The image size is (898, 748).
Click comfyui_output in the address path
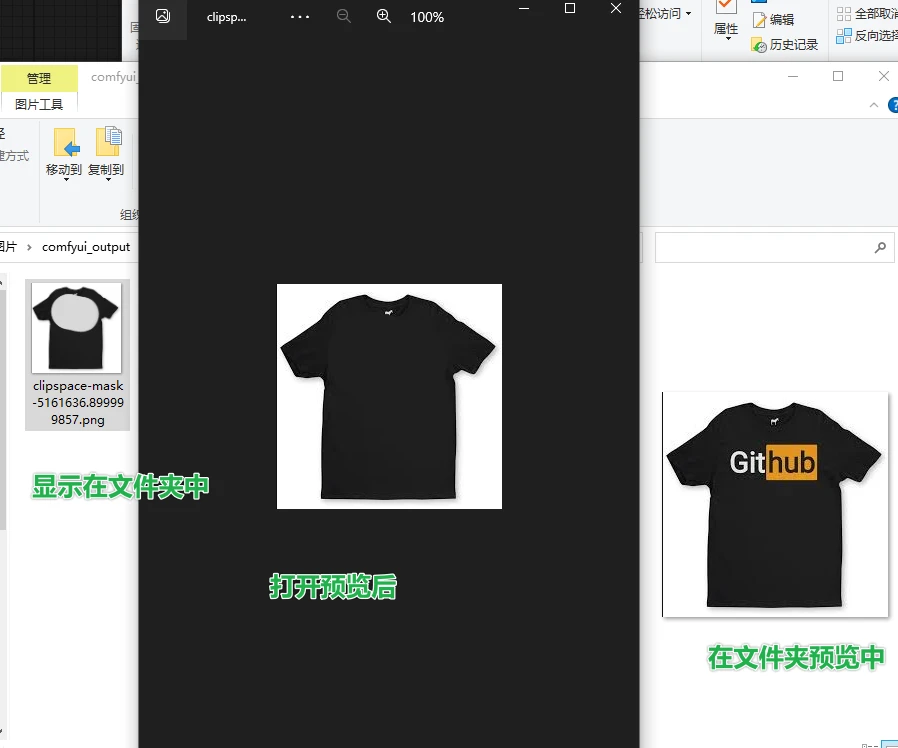[86, 247]
